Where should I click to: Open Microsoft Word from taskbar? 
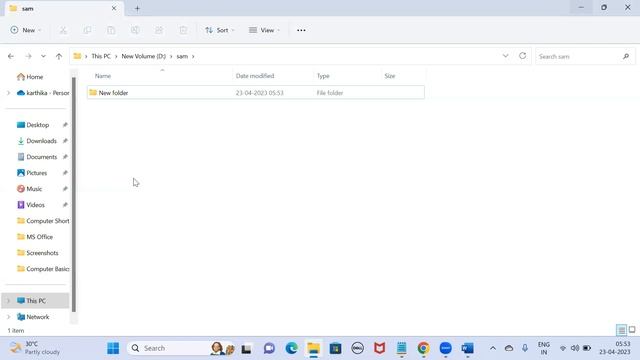467,348
